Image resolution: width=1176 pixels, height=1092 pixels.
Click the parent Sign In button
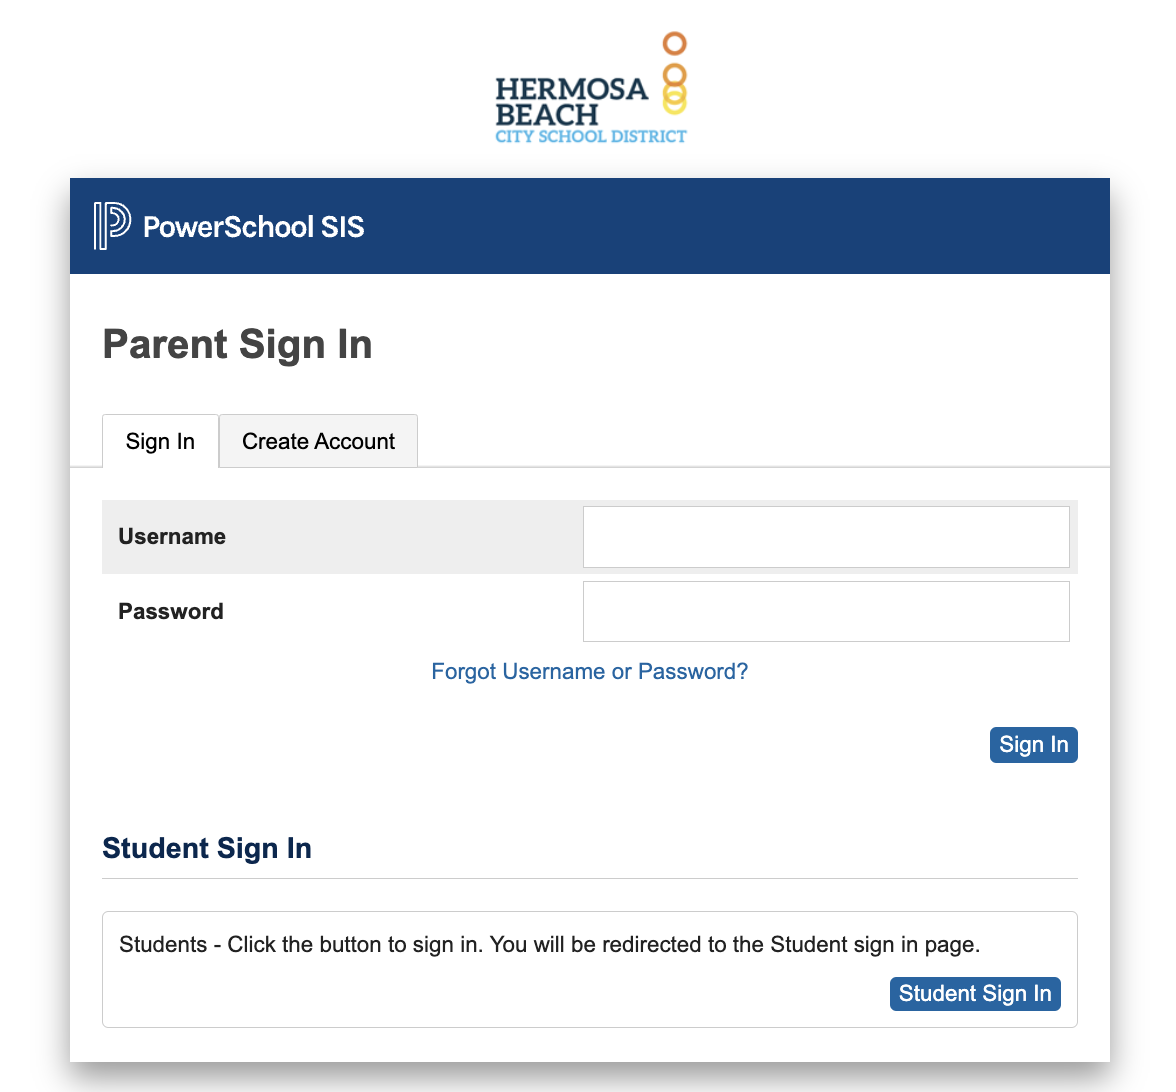click(1034, 745)
